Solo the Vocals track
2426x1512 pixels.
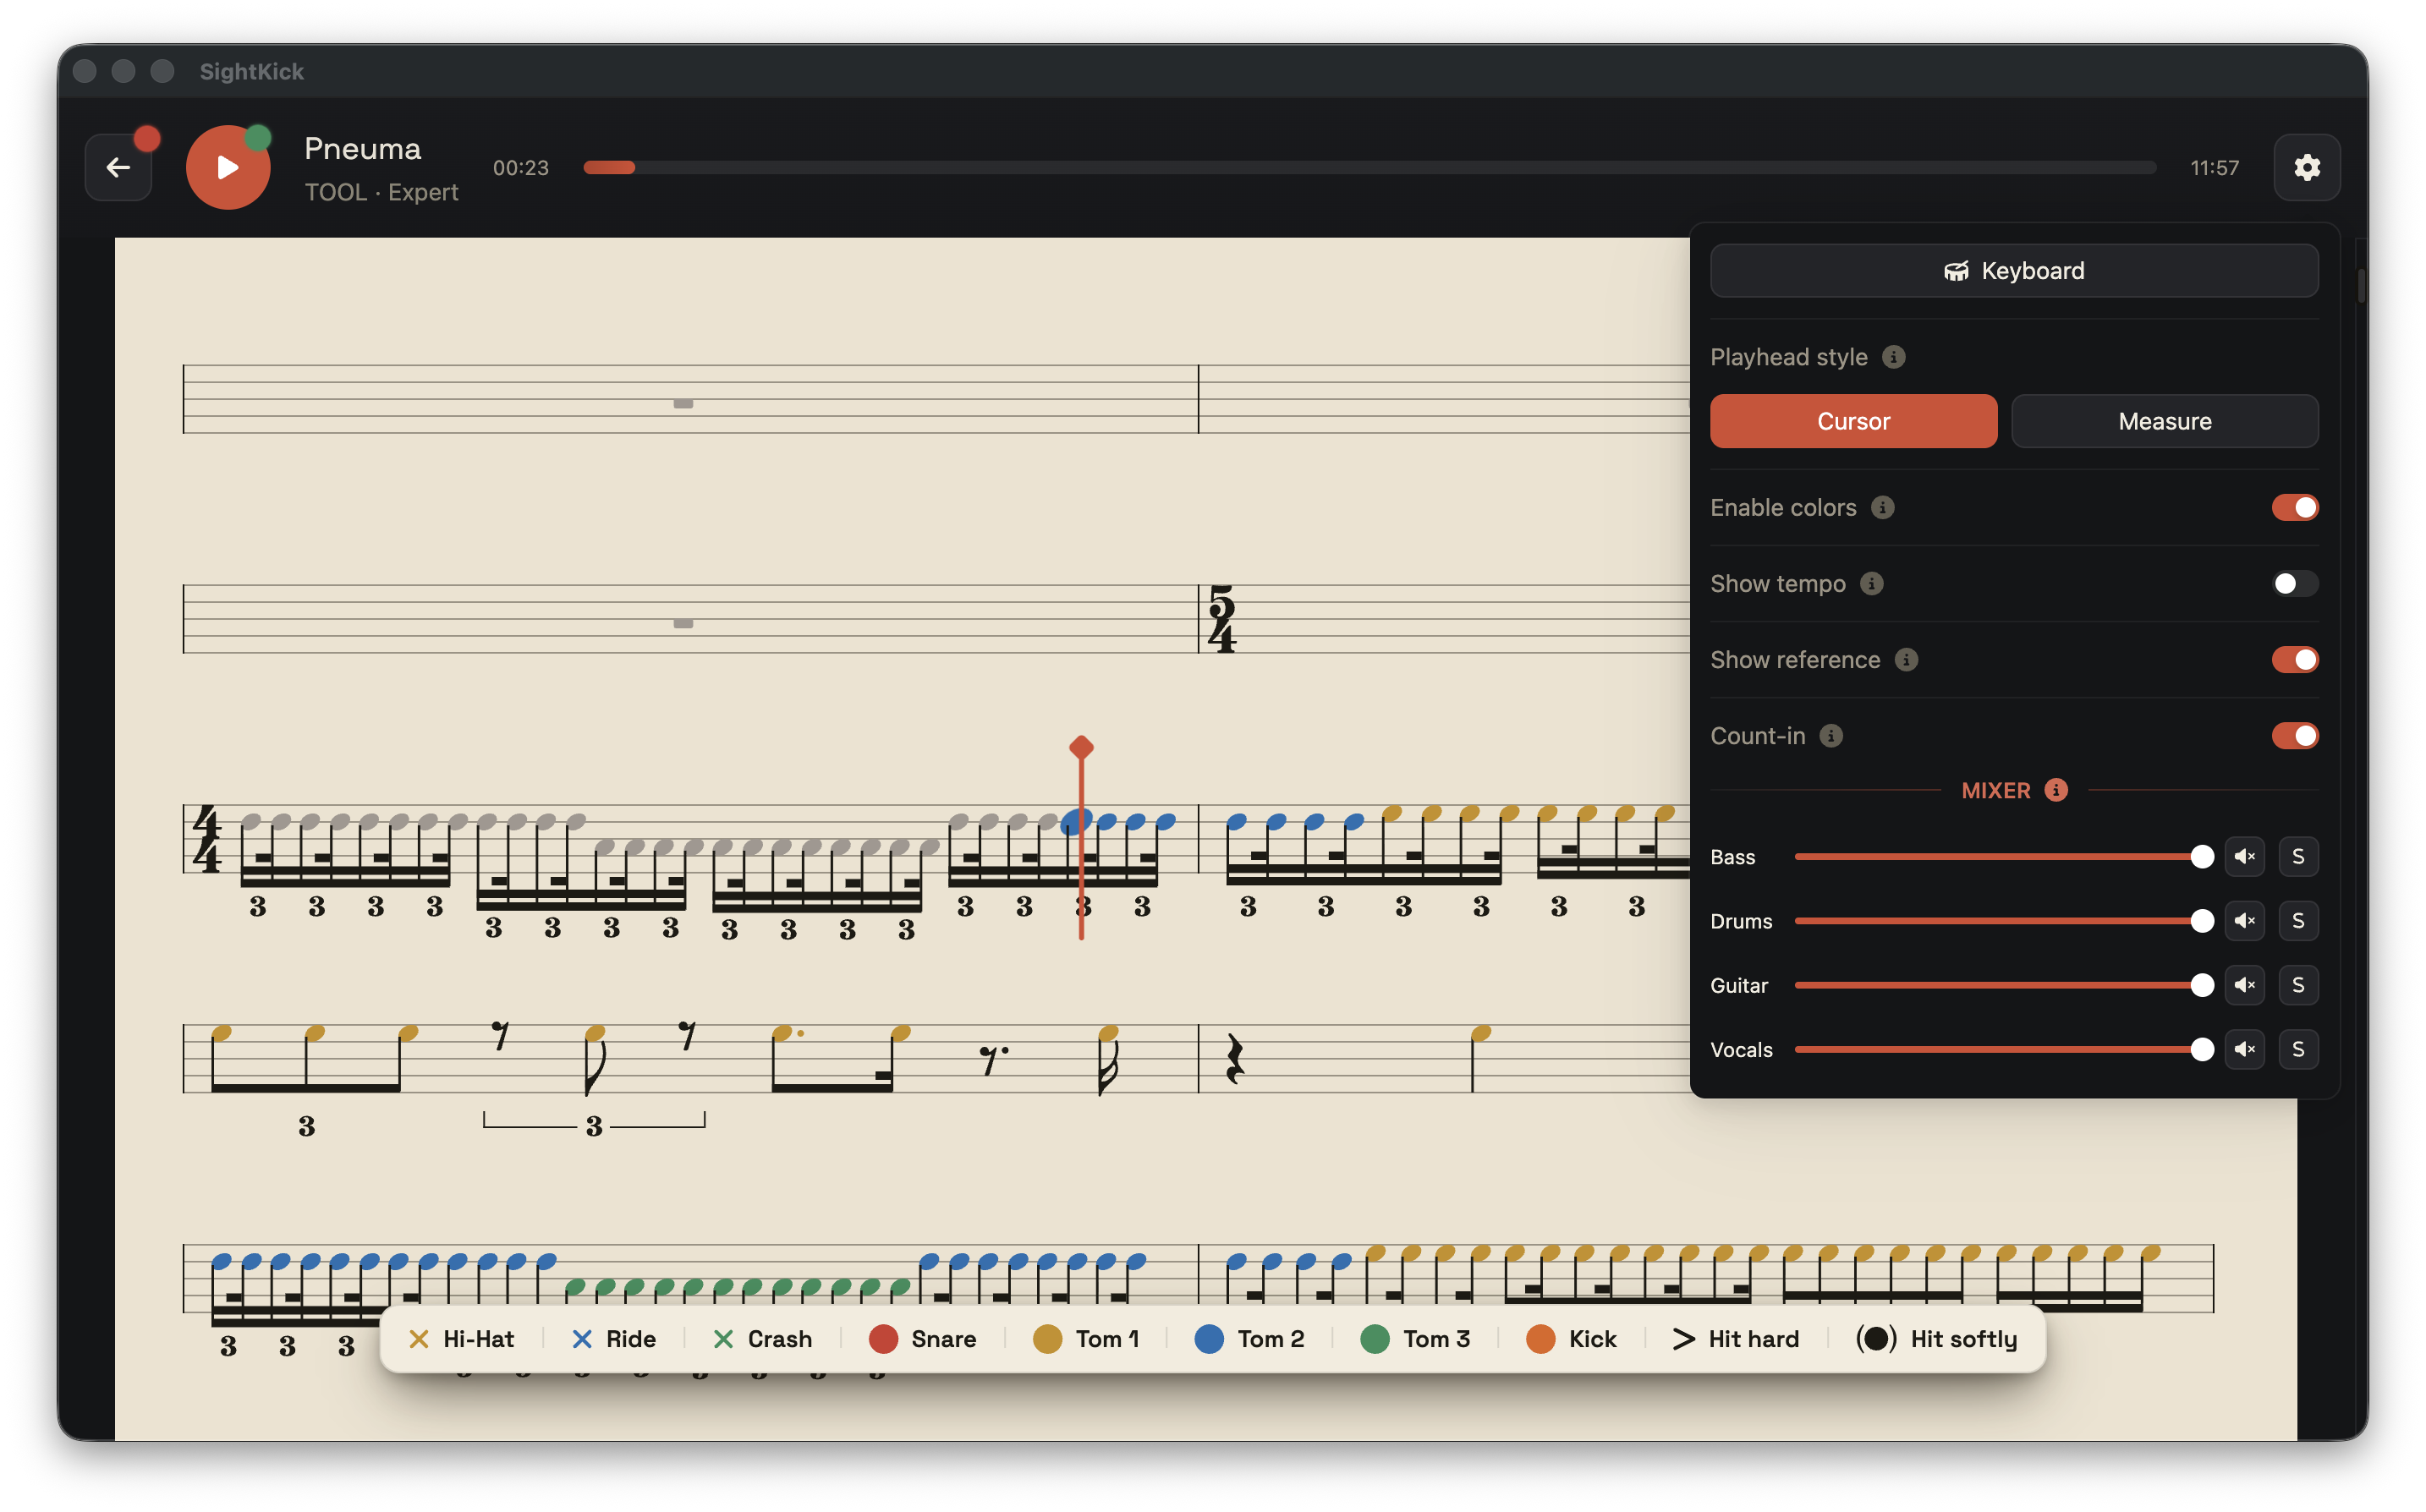coord(2298,1049)
